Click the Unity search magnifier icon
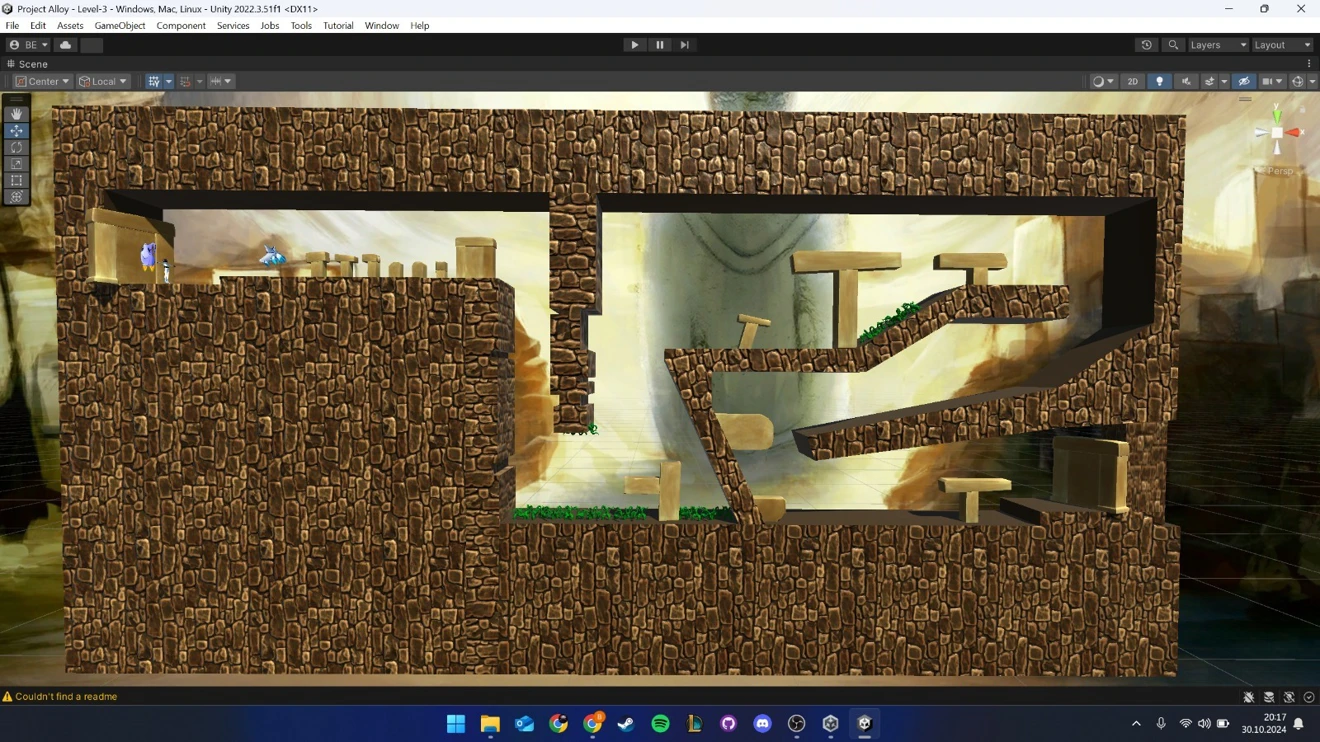Screen dimensions: 1320x742 coord(1173,45)
